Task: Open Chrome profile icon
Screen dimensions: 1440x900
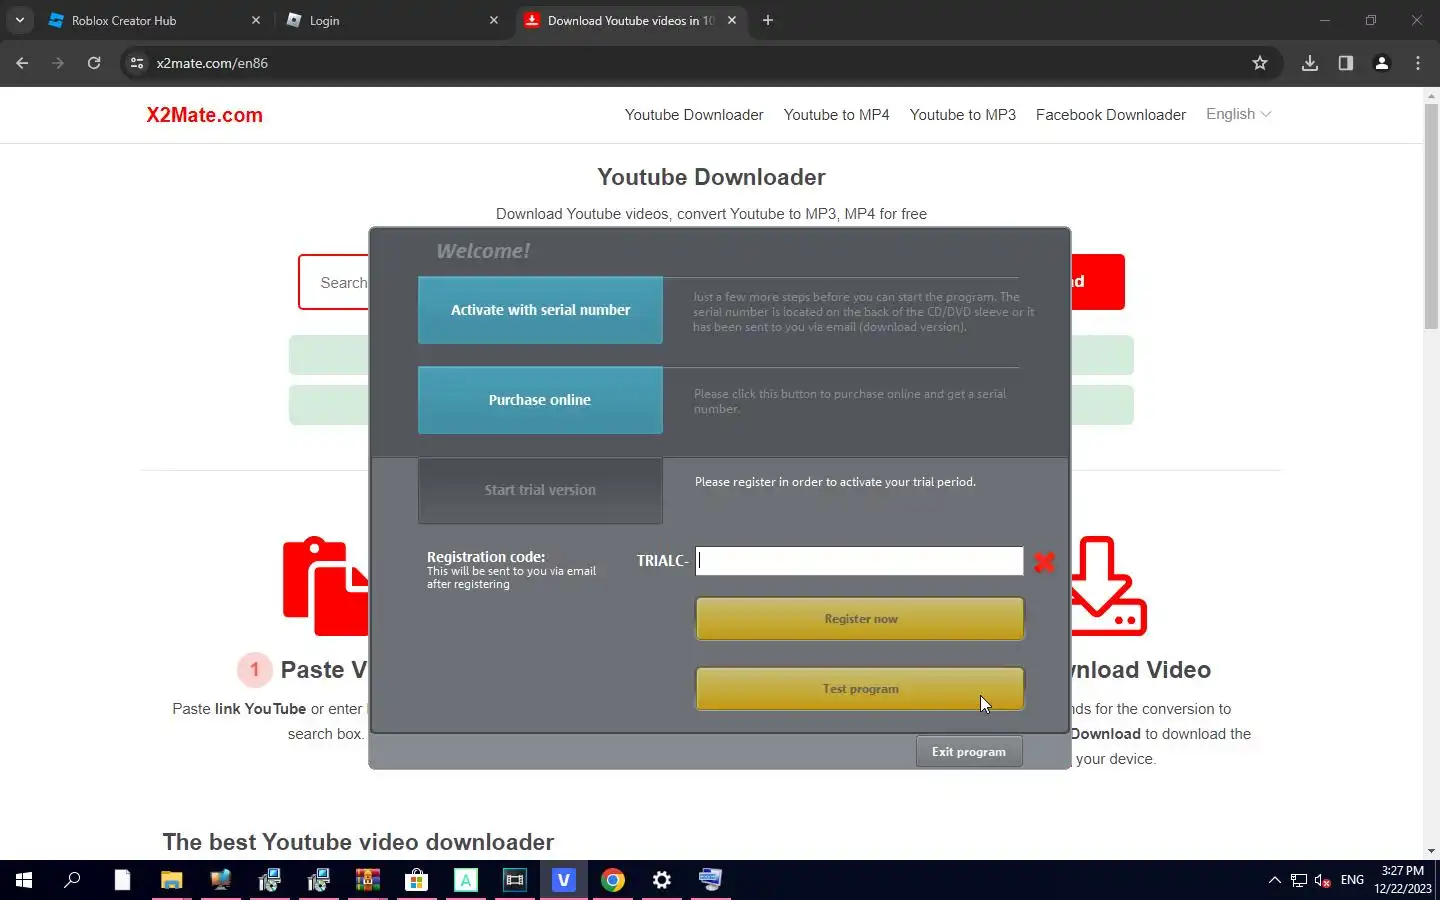Action: coord(1382,63)
